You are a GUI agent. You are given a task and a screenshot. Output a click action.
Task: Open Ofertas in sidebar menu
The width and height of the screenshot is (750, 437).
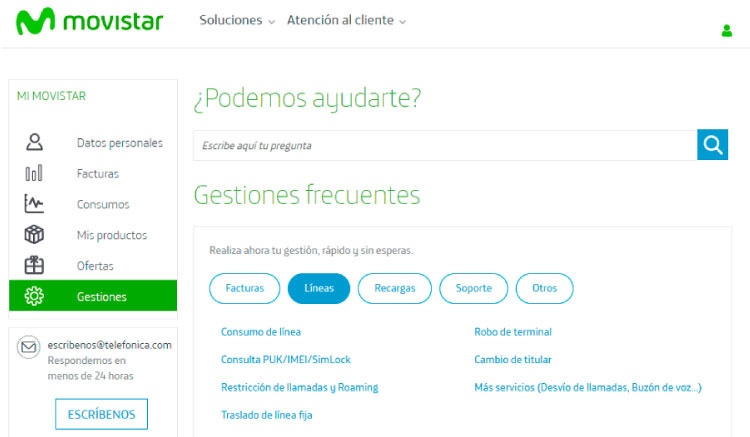point(93,265)
